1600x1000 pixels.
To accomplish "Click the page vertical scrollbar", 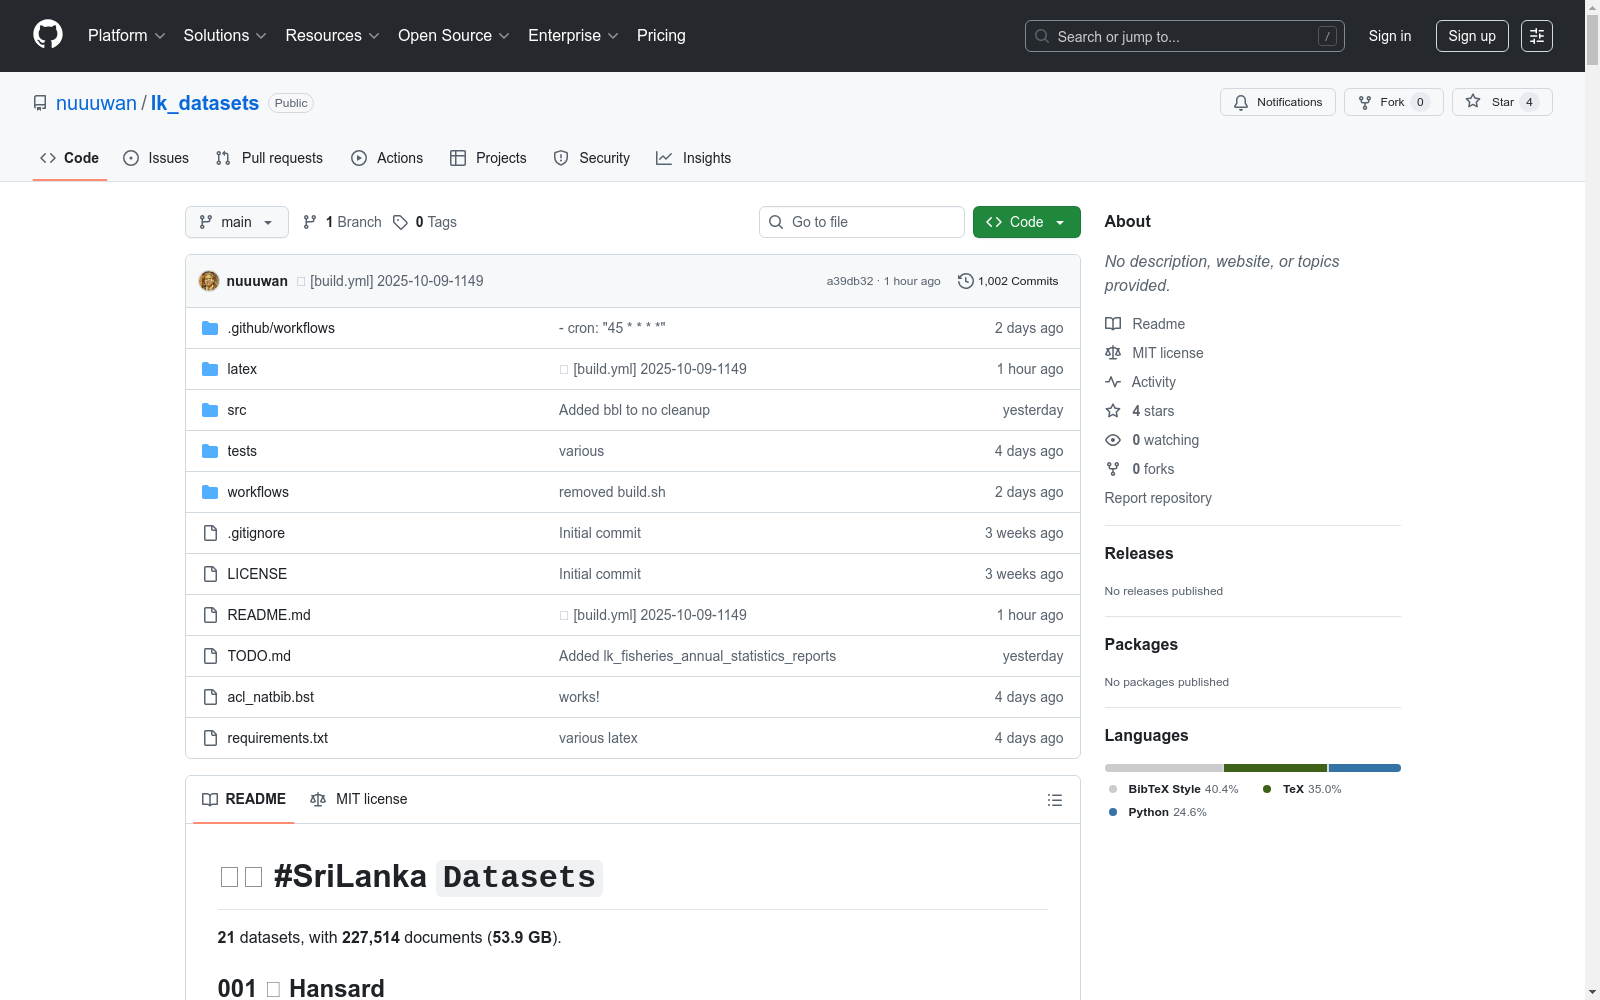I will click(1592, 500).
